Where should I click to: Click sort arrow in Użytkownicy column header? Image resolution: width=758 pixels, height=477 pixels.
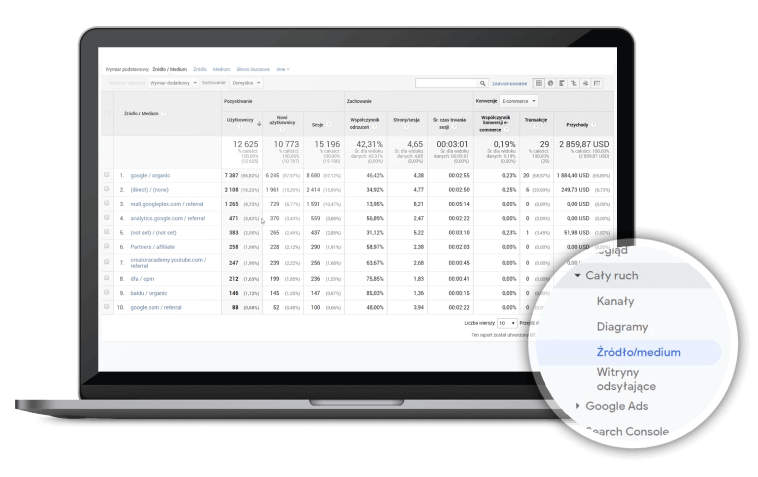[x=259, y=124]
